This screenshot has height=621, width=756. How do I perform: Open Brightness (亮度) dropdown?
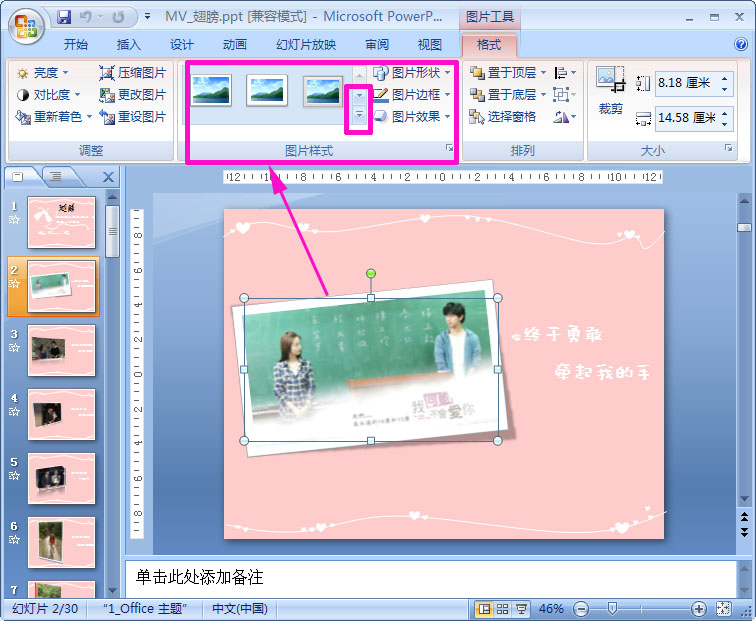point(42,73)
